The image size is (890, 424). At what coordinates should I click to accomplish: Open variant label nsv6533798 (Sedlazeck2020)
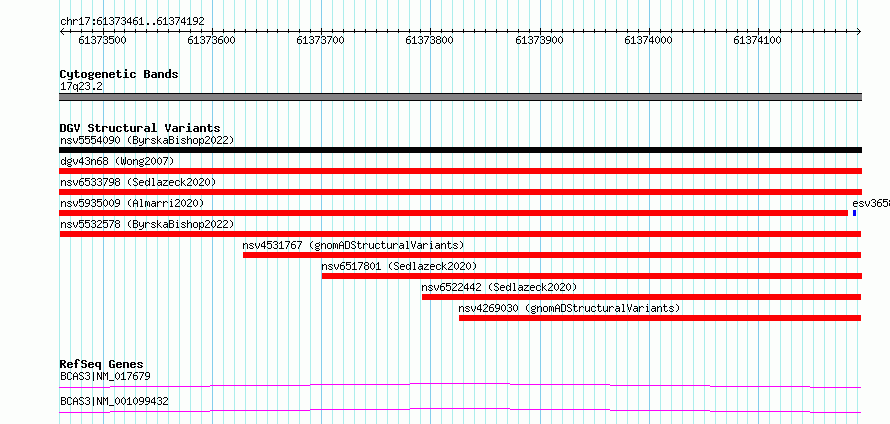pos(138,182)
